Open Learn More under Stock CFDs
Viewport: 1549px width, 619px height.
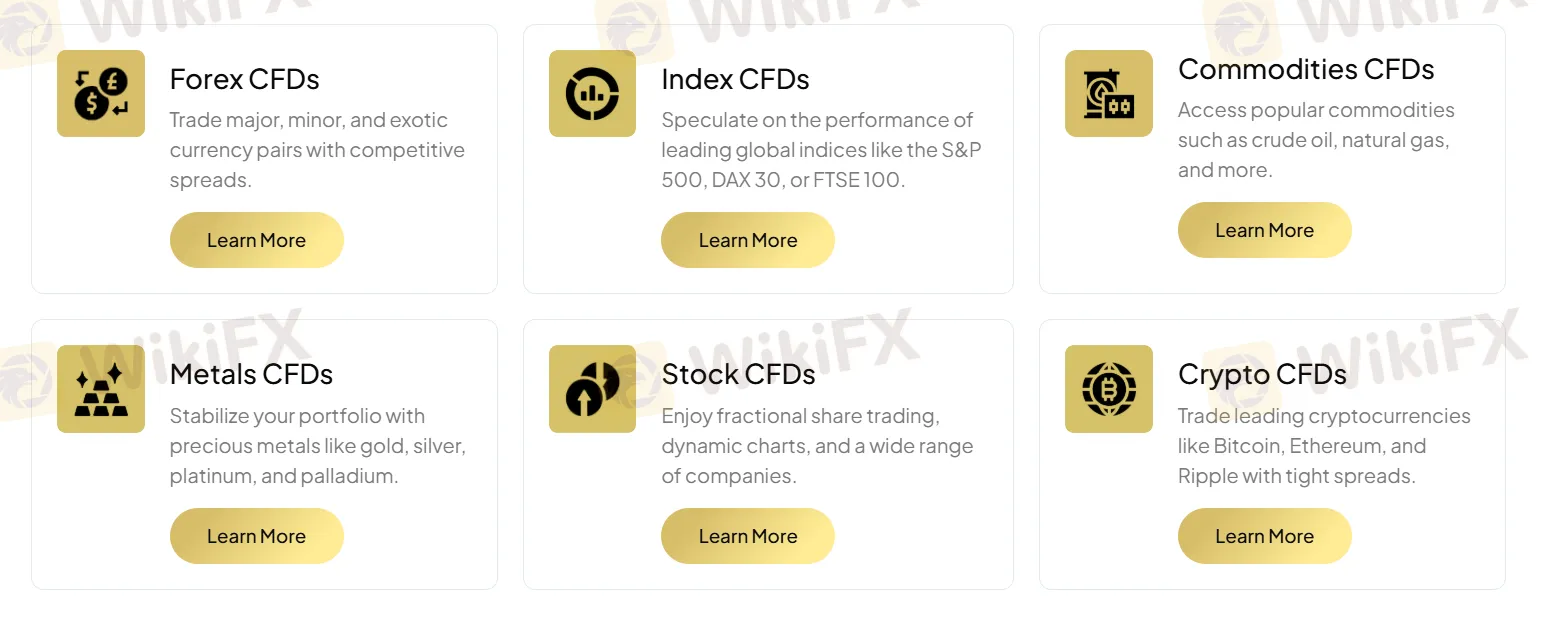point(748,536)
